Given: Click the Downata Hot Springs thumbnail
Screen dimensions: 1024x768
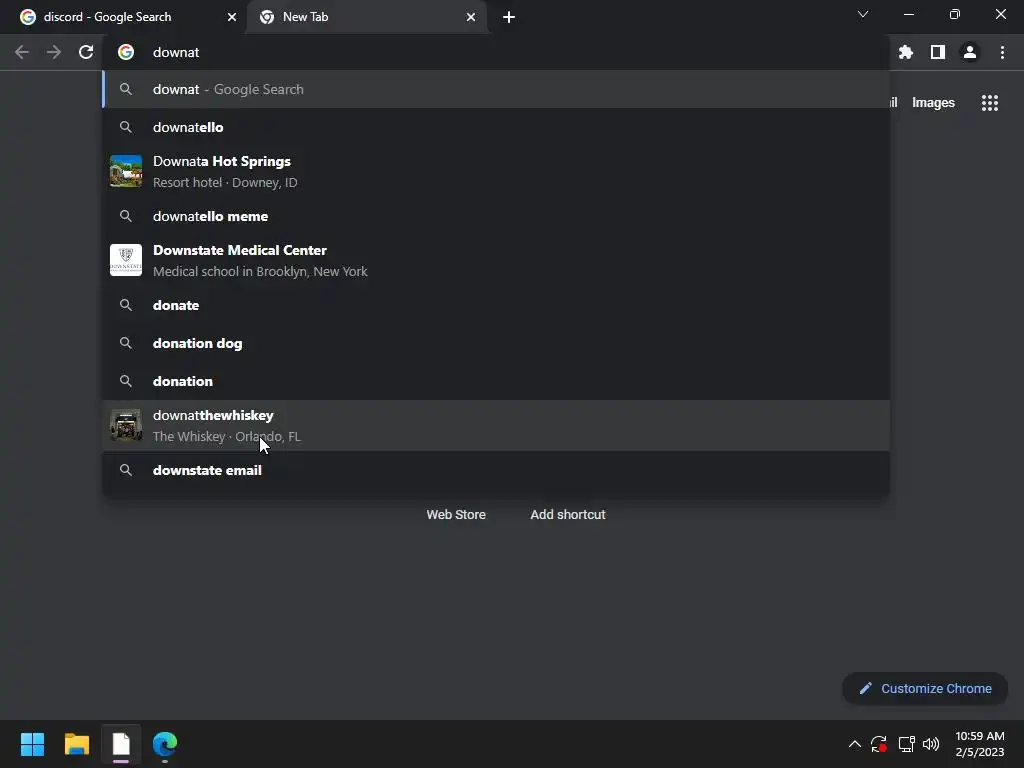Looking at the screenshot, I should (x=126, y=171).
